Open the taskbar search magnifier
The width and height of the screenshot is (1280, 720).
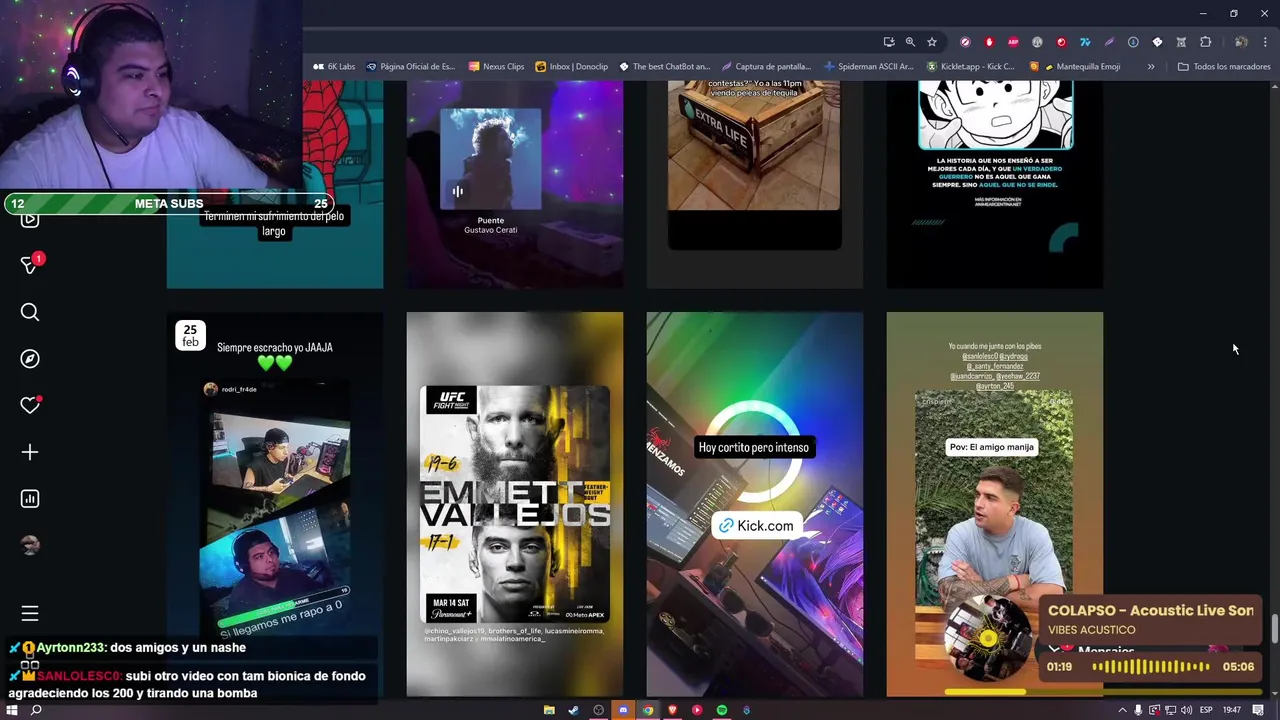[36, 710]
